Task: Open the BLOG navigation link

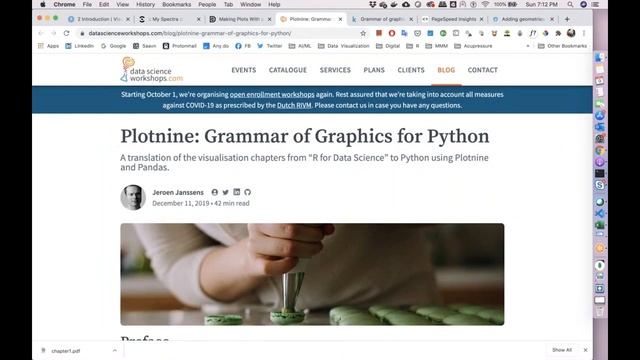Action: (446, 70)
